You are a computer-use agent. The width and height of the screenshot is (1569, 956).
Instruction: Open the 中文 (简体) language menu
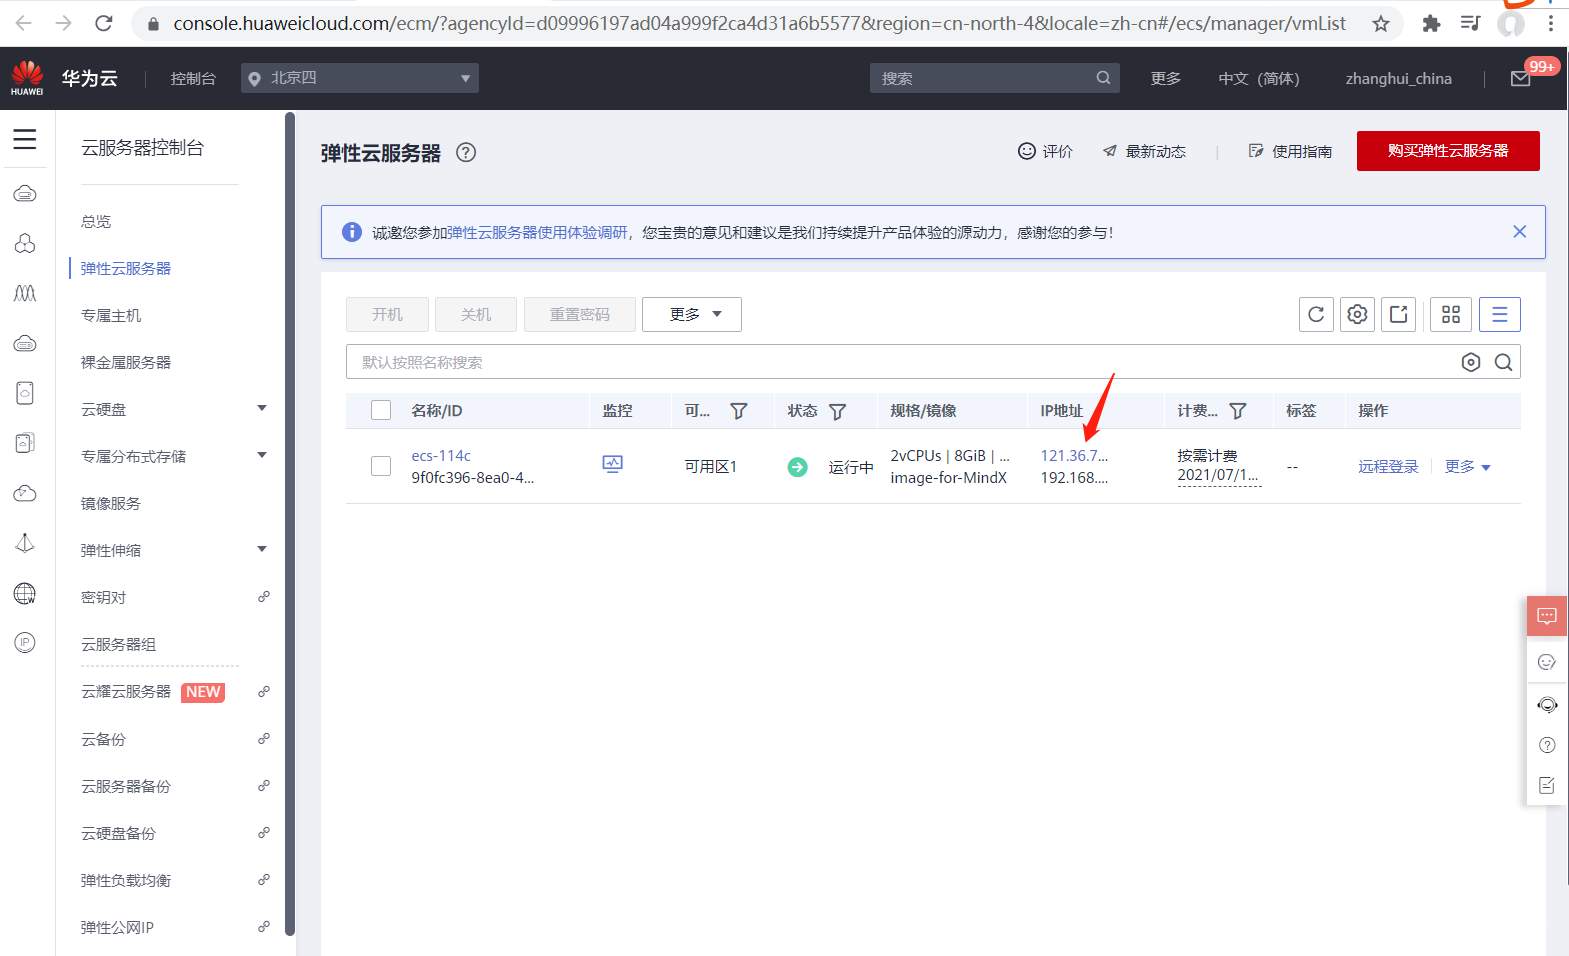click(1258, 78)
